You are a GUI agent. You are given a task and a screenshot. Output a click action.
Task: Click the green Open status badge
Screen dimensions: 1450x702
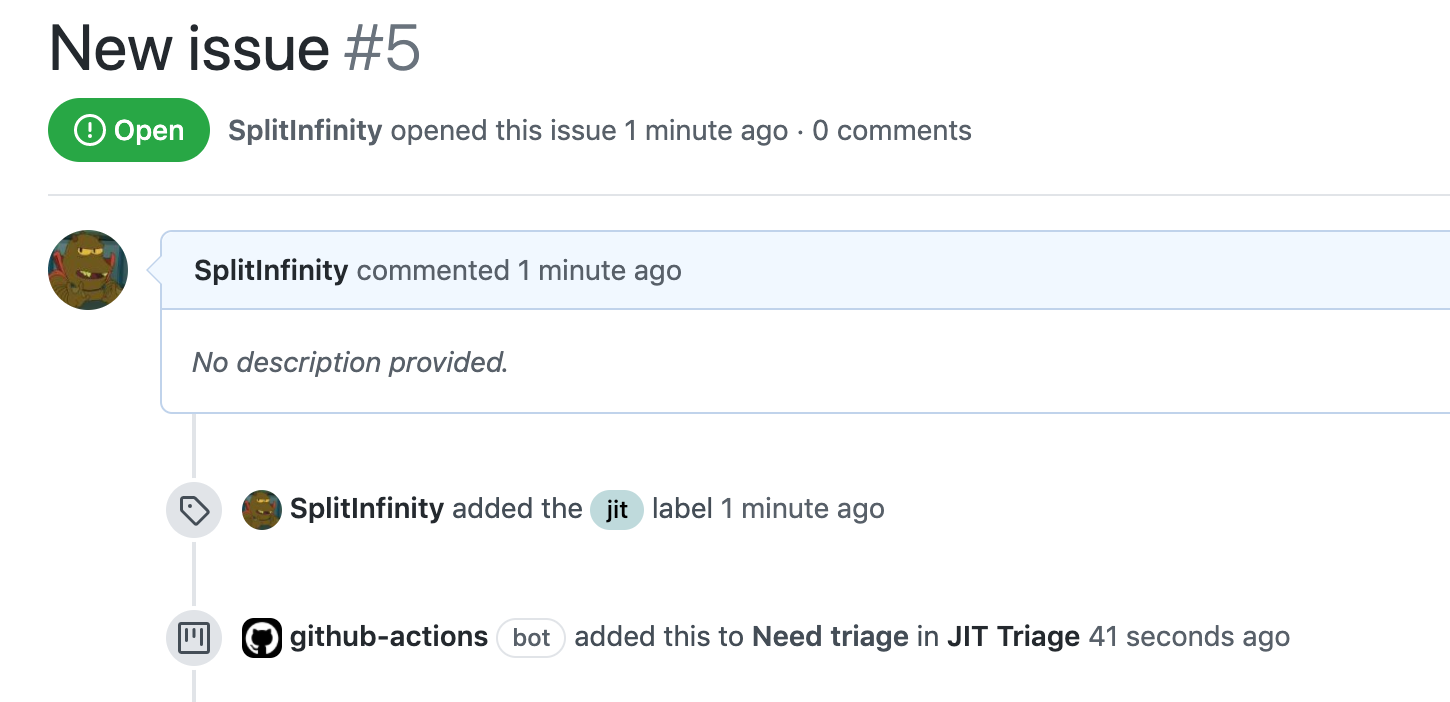click(129, 130)
